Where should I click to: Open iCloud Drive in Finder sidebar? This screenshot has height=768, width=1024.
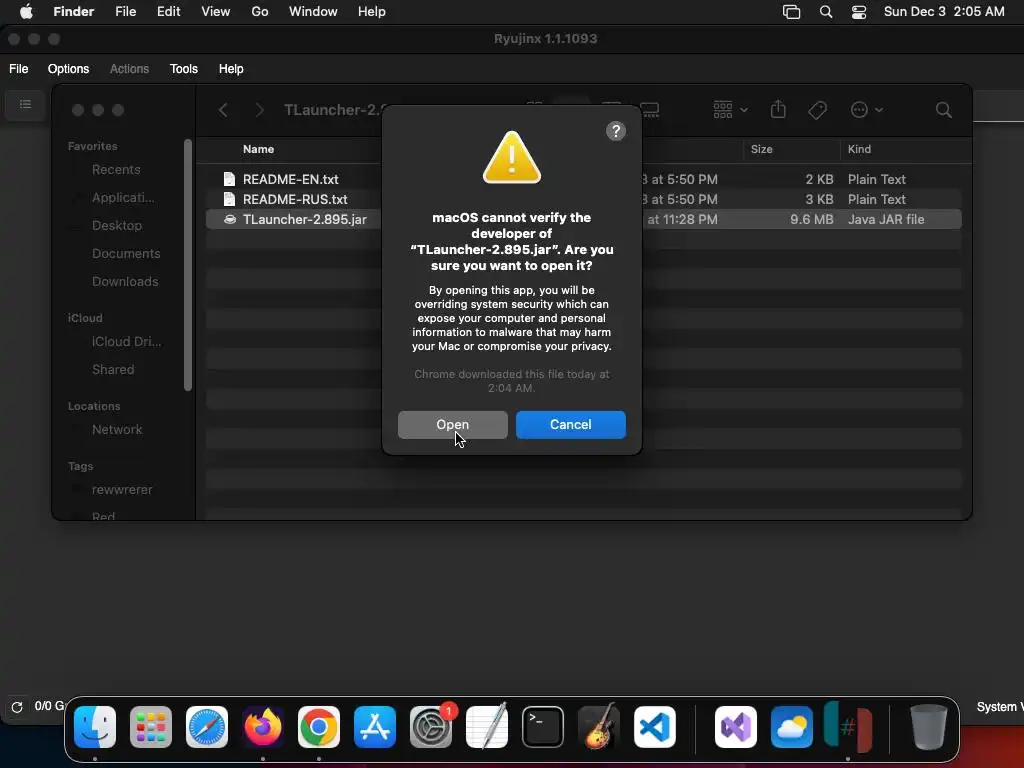[x=126, y=342]
